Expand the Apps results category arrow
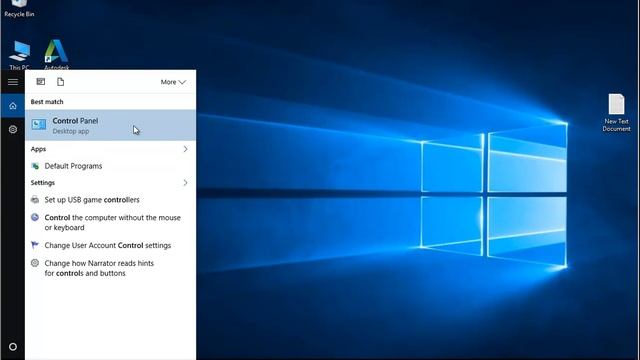The height and width of the screenshot is (360, 640). coord(185,149)
